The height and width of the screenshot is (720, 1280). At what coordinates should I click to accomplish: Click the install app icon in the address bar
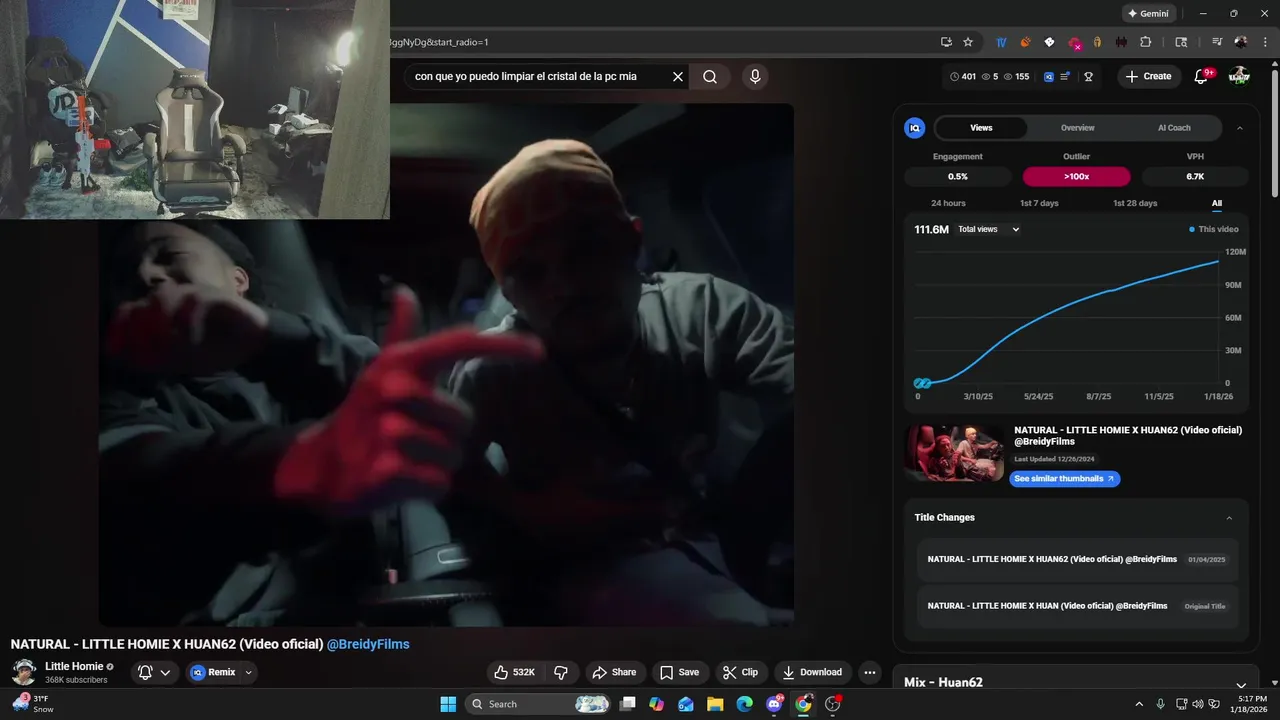[946, 42]
